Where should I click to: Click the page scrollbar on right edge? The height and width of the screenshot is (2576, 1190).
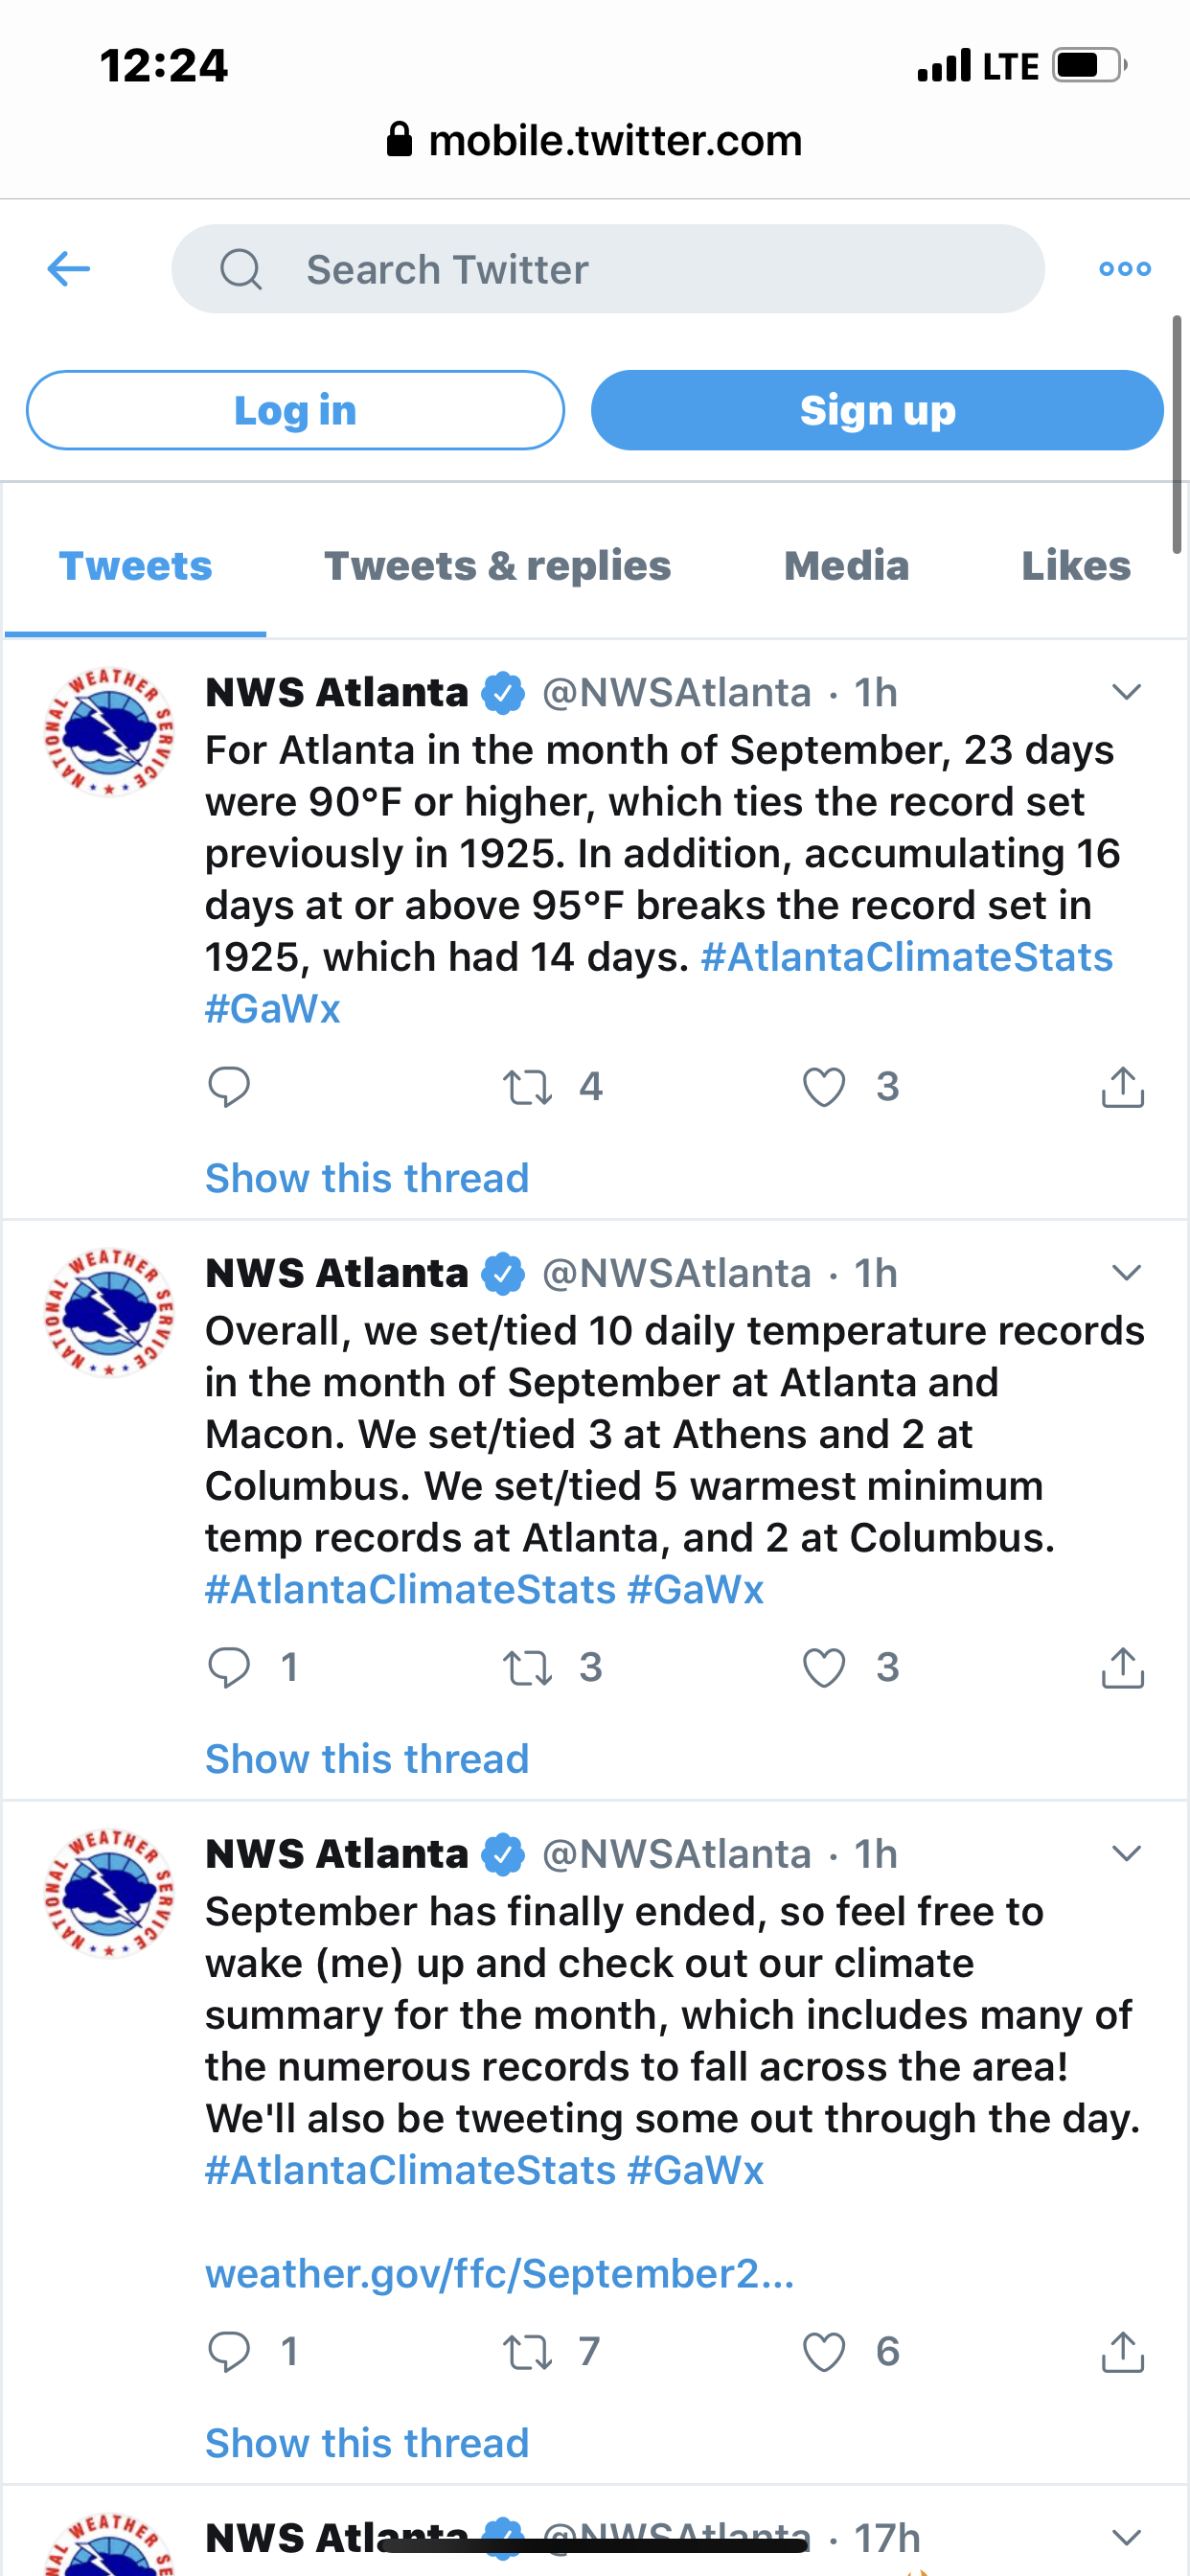coord(1177,434)
